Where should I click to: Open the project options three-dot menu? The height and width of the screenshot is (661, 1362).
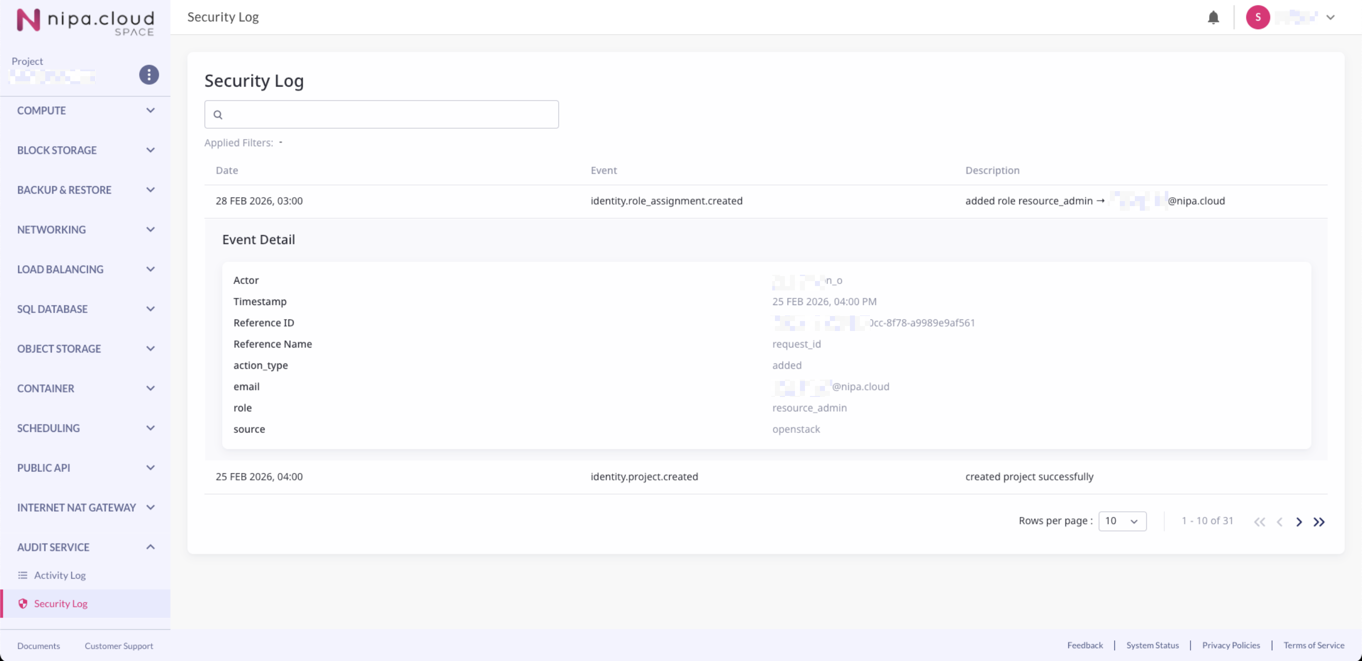[149, 75]
